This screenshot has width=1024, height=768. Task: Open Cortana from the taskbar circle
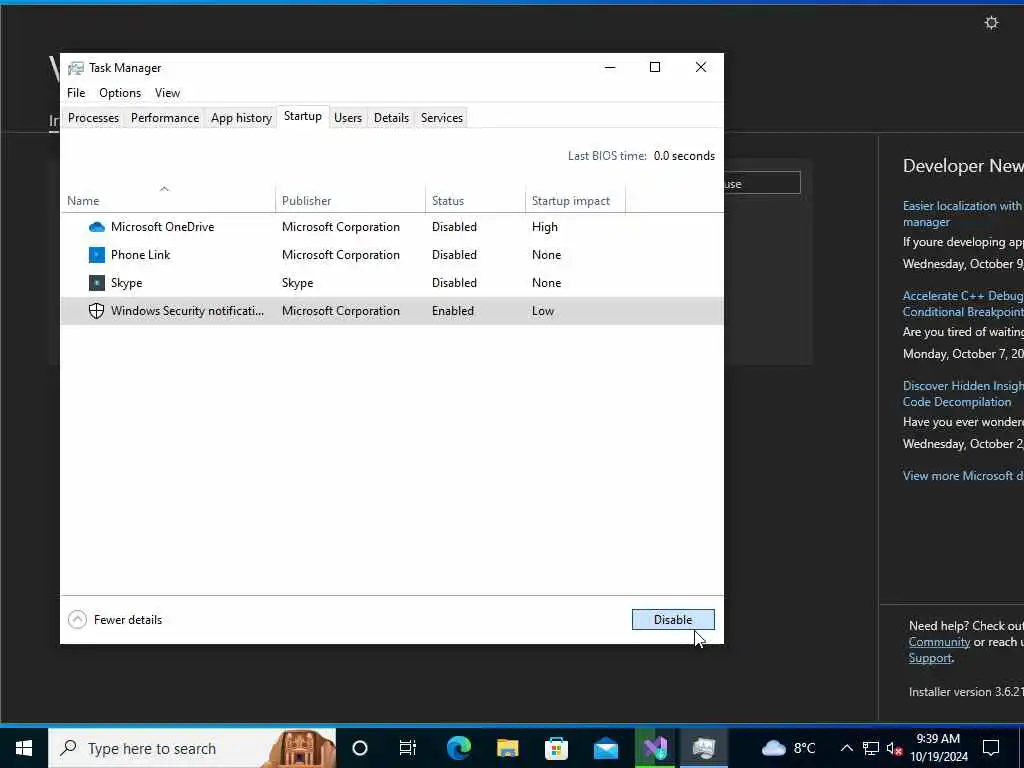360,748
